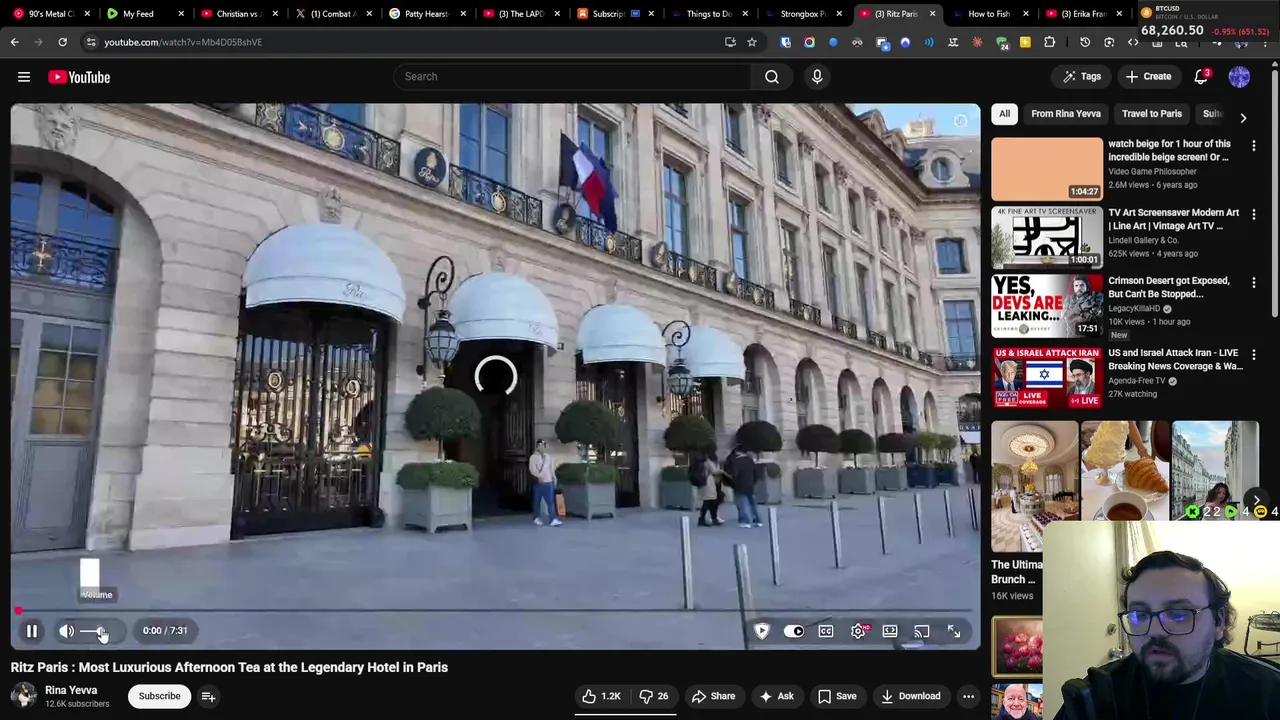Click the search magnifier button
Viewport: 1280px width, 720px height.
click(x=772, y=76)
